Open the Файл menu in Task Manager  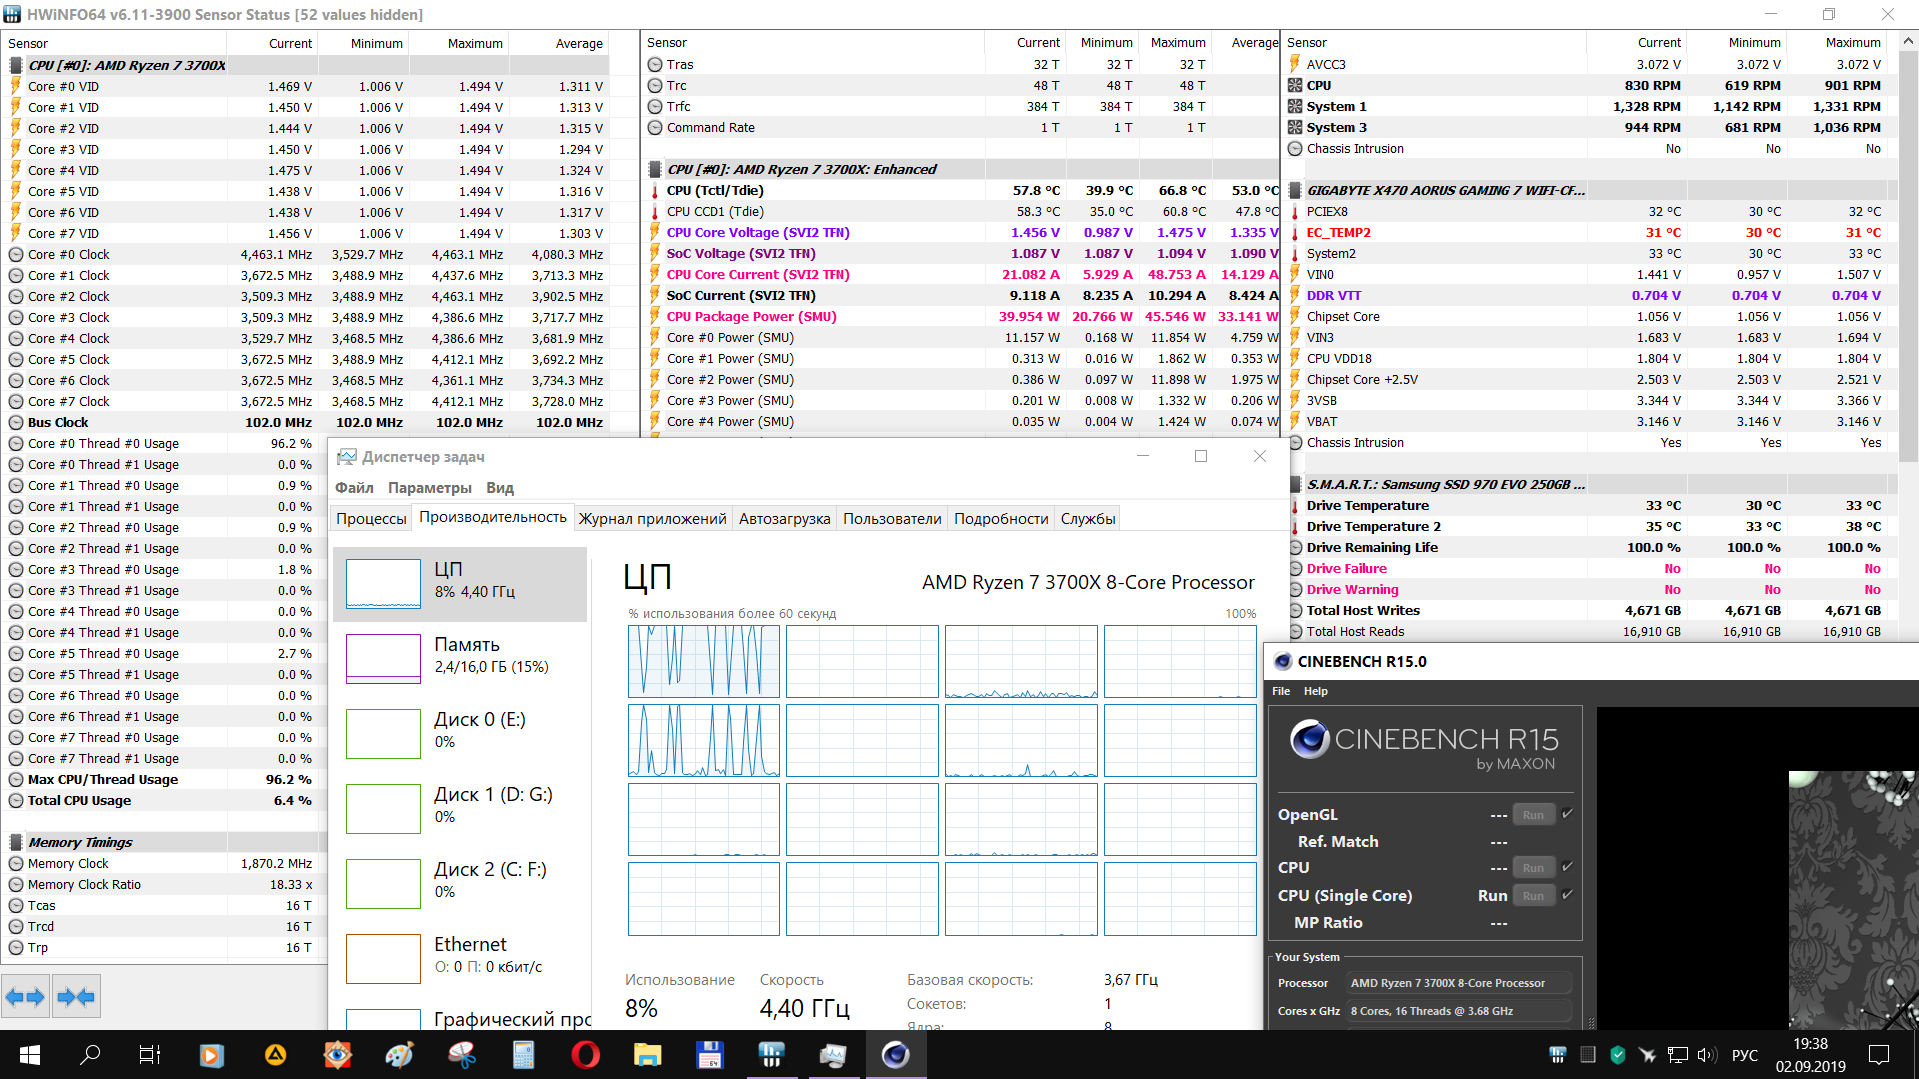354,488
